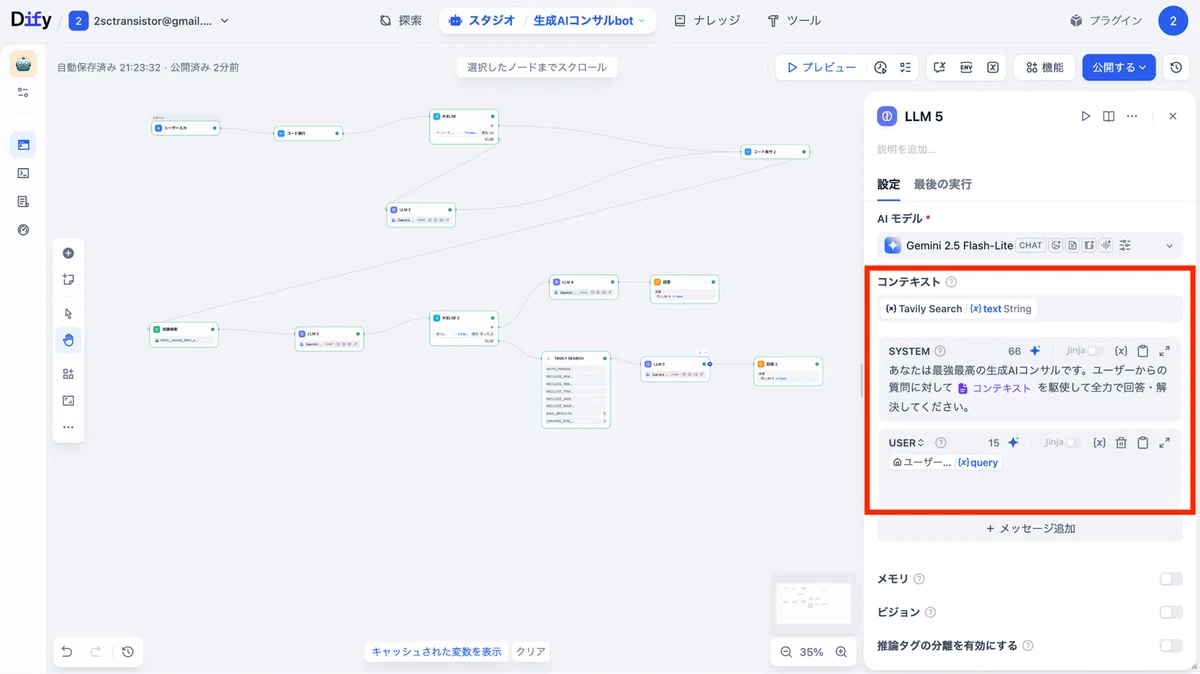The image size is (1200, 674).
Task: Switch to 設定 tab in LLM panel
Action: [888, 184]
